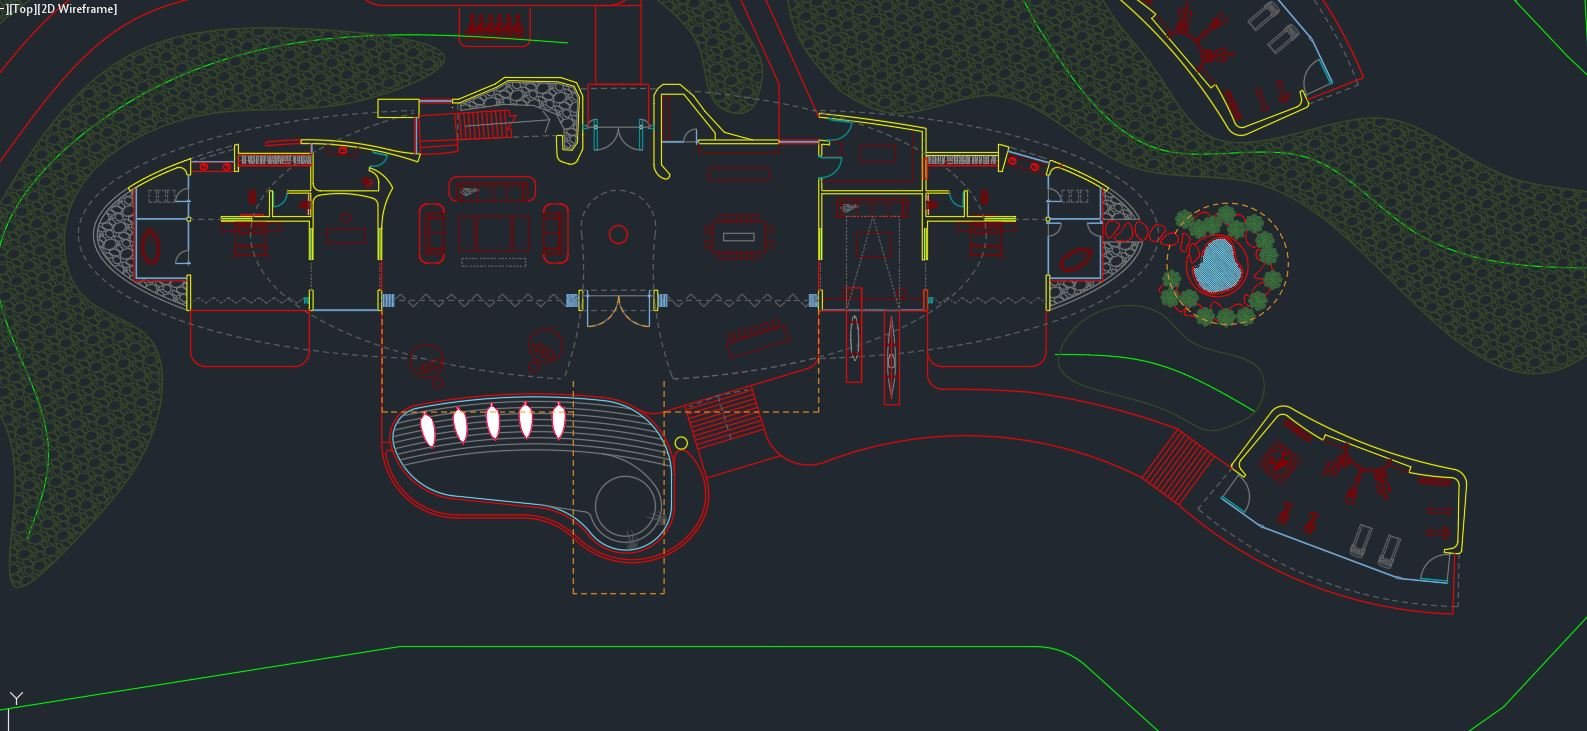Open the 2D Wireframe visual style menu
Viewport: 1587px width, 731px height.
[x=78, y=9]
